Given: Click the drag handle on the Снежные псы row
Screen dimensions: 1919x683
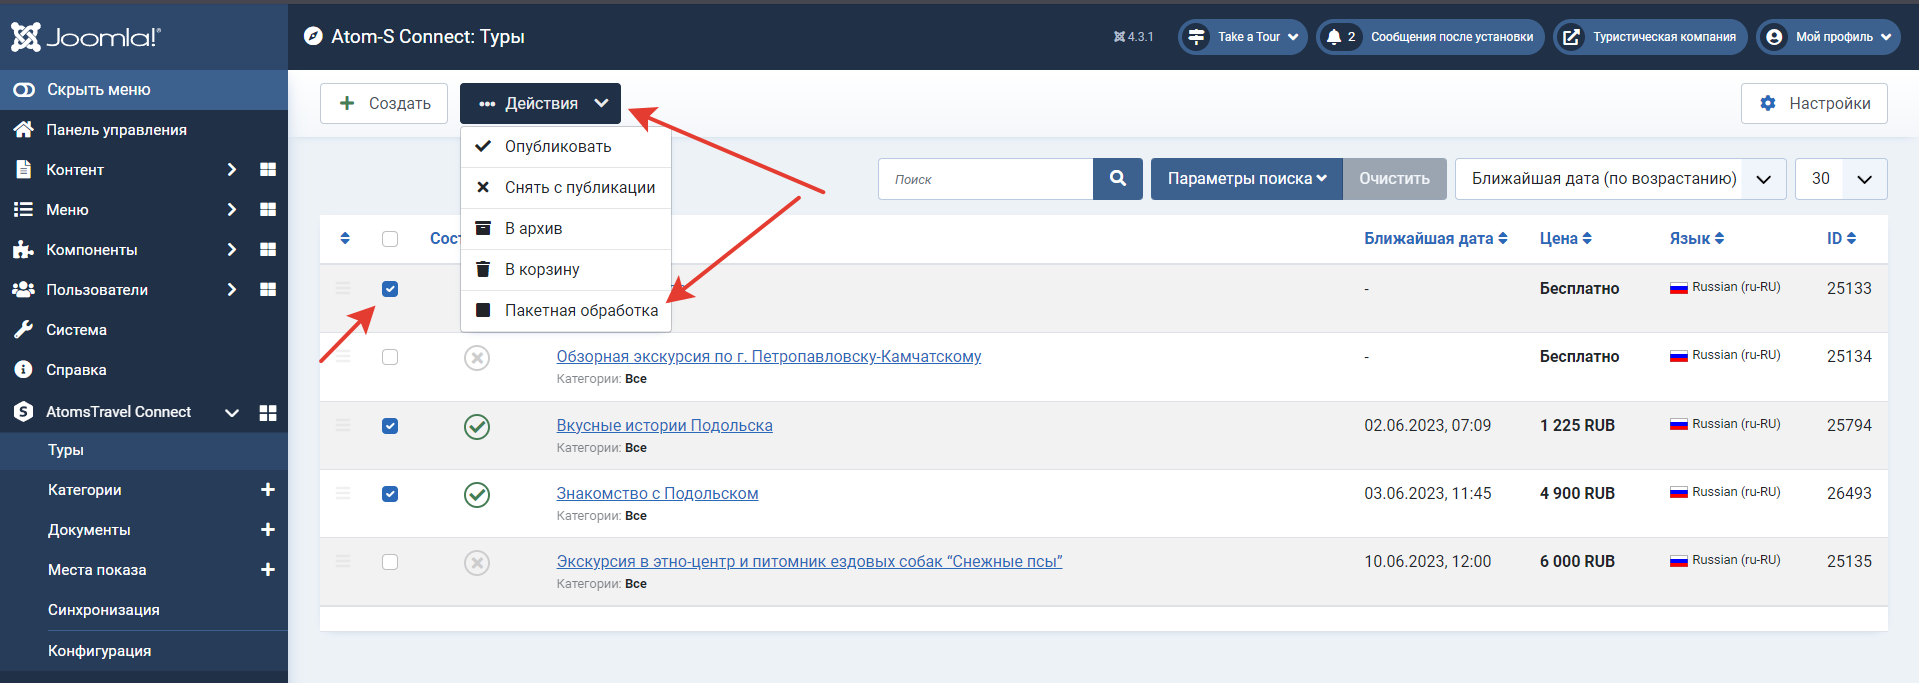Looking at the screenshot, I should [x=343, y=561].
